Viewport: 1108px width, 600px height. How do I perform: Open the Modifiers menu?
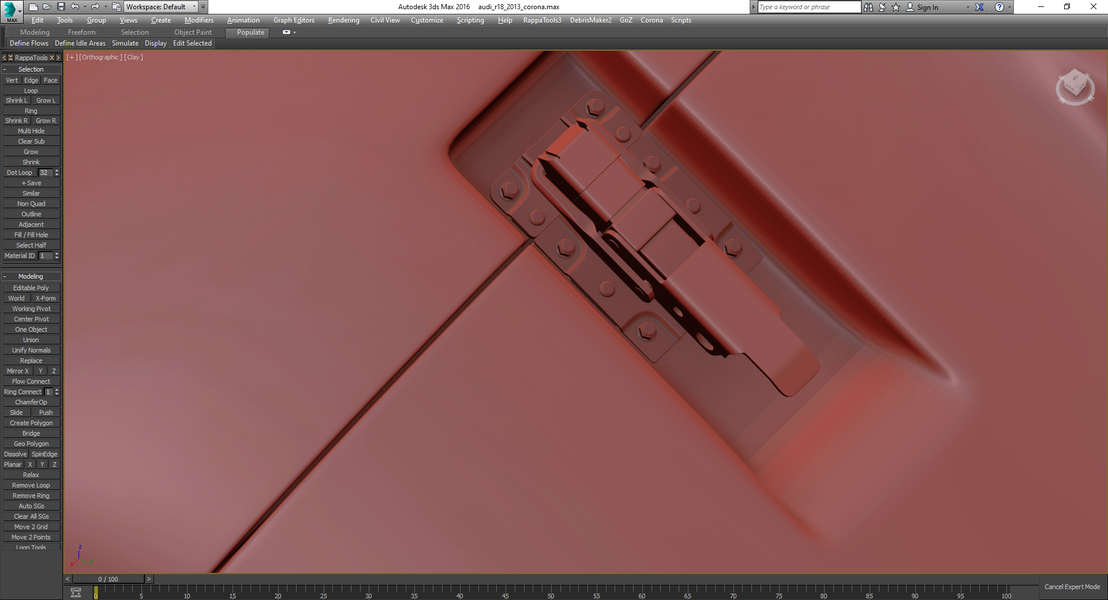[x=199, y=20]
